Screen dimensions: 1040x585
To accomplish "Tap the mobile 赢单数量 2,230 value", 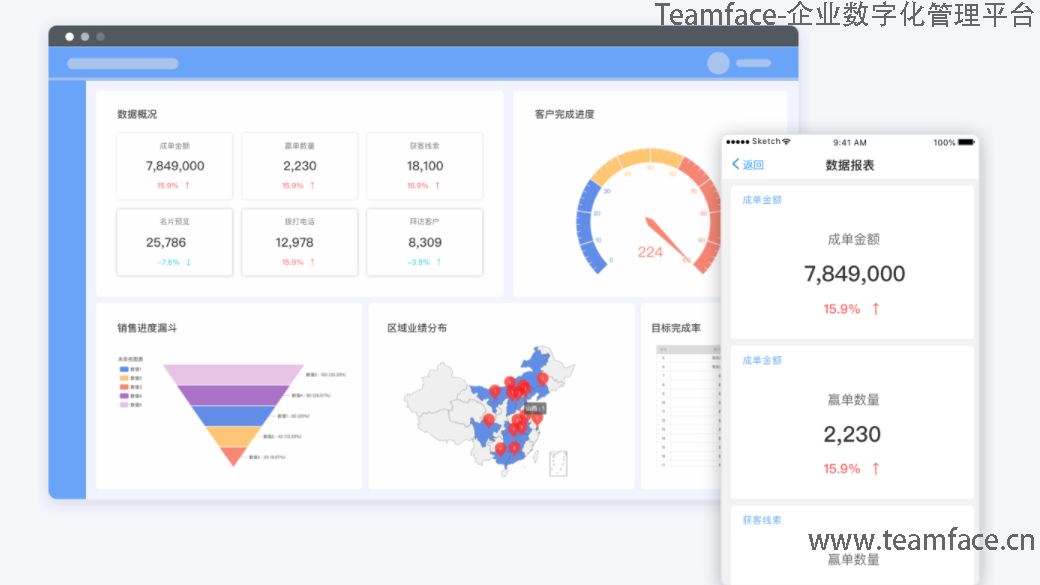I will [x=852, y=434].
